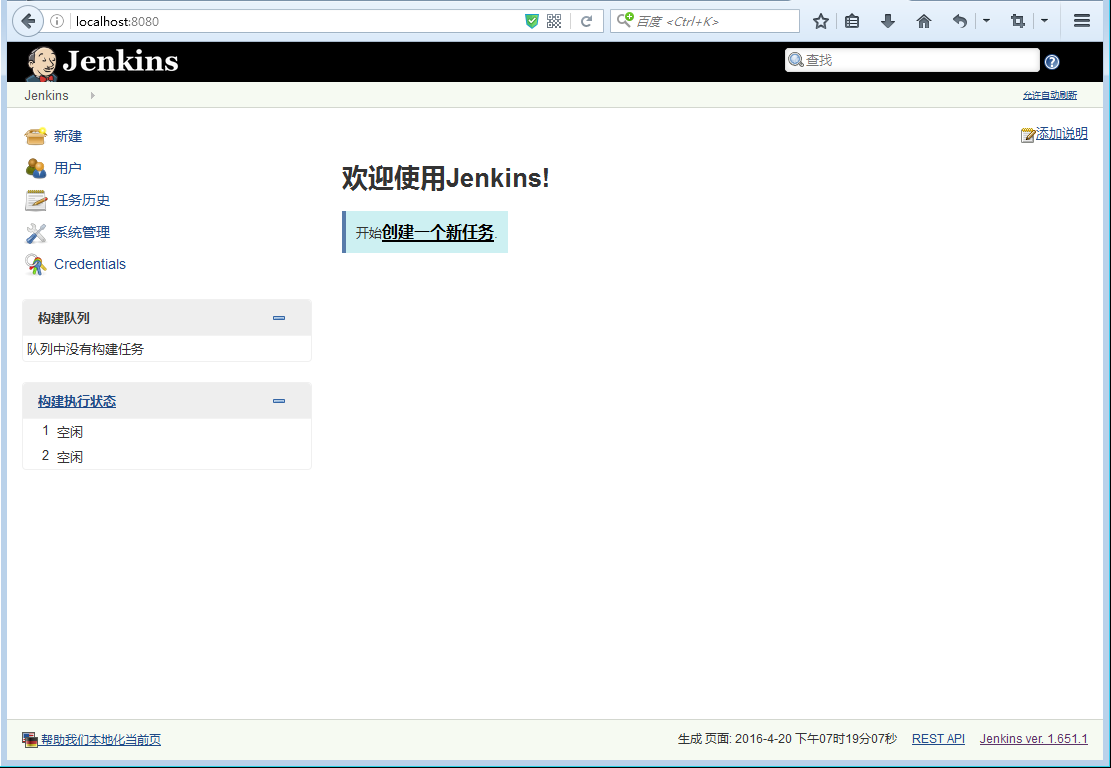Click the crop screenshot toolbar icon

(1017, 21)
